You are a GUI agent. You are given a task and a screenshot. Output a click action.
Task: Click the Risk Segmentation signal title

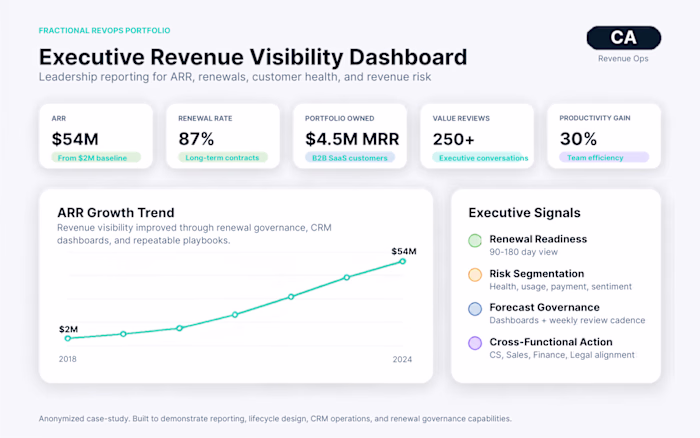[x=537, y=273]
